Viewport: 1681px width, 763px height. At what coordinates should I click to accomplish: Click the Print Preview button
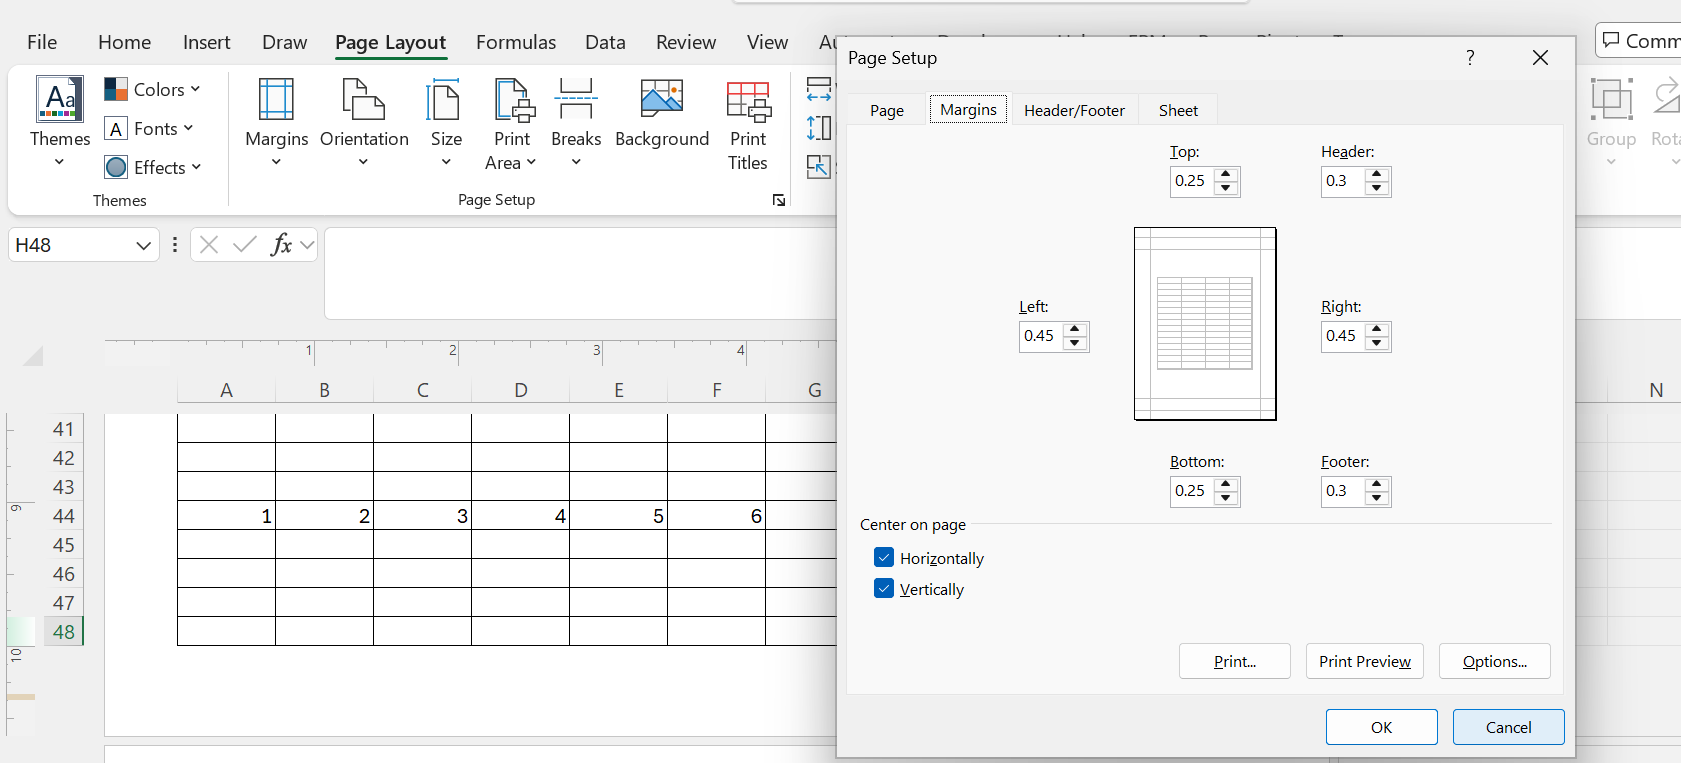pos(1365,661)
